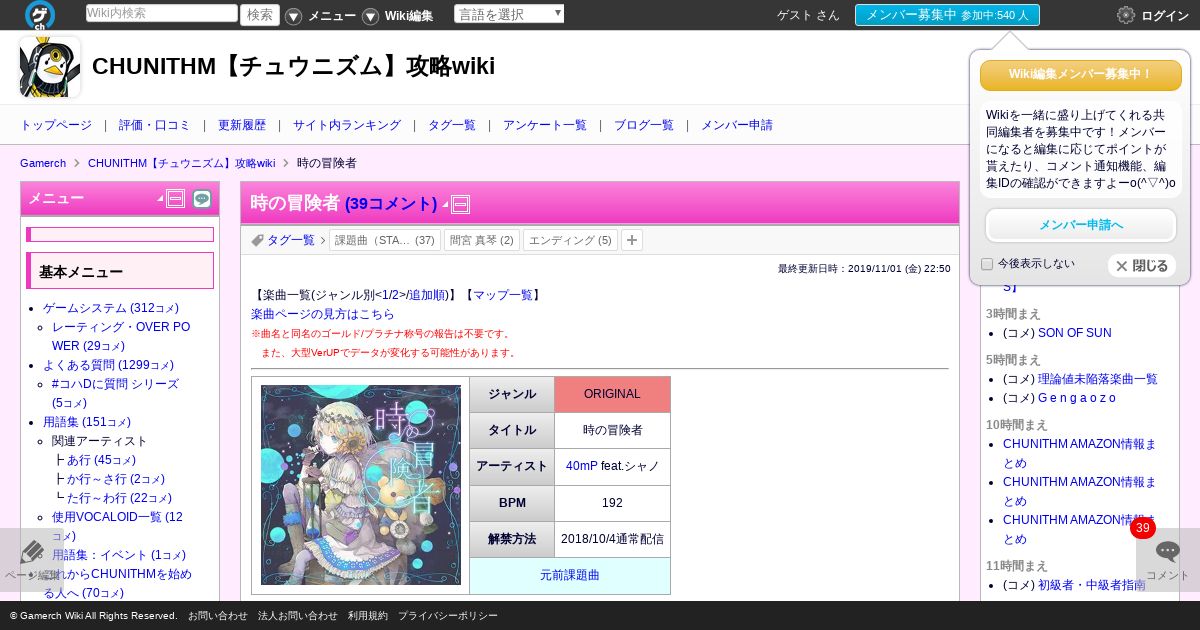Screen dimensions: 1200x630
Task: Click the 時の冒険者 jacket artwork image
Action: tap(361, 485)
